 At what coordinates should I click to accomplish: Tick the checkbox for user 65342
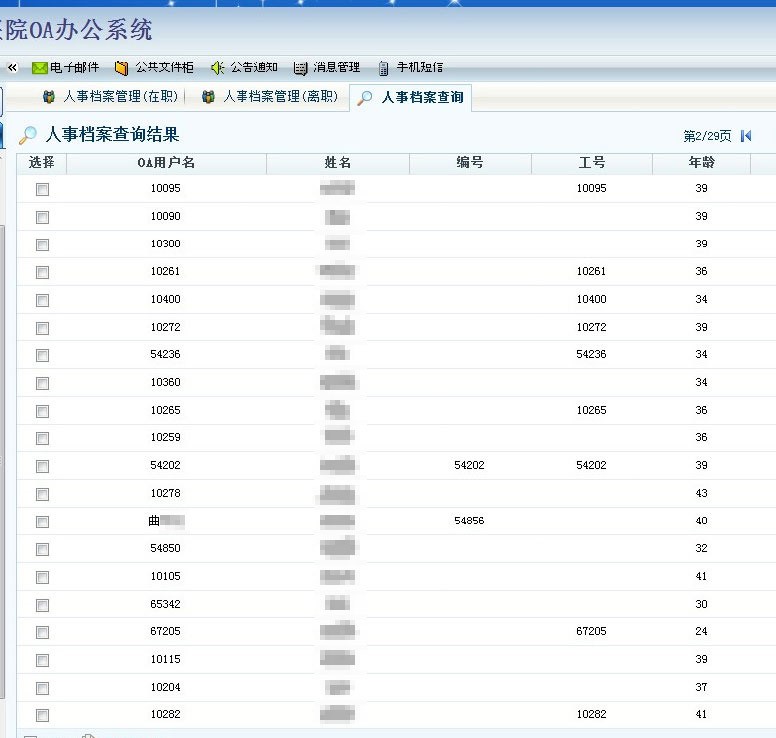tap(43, 605)
